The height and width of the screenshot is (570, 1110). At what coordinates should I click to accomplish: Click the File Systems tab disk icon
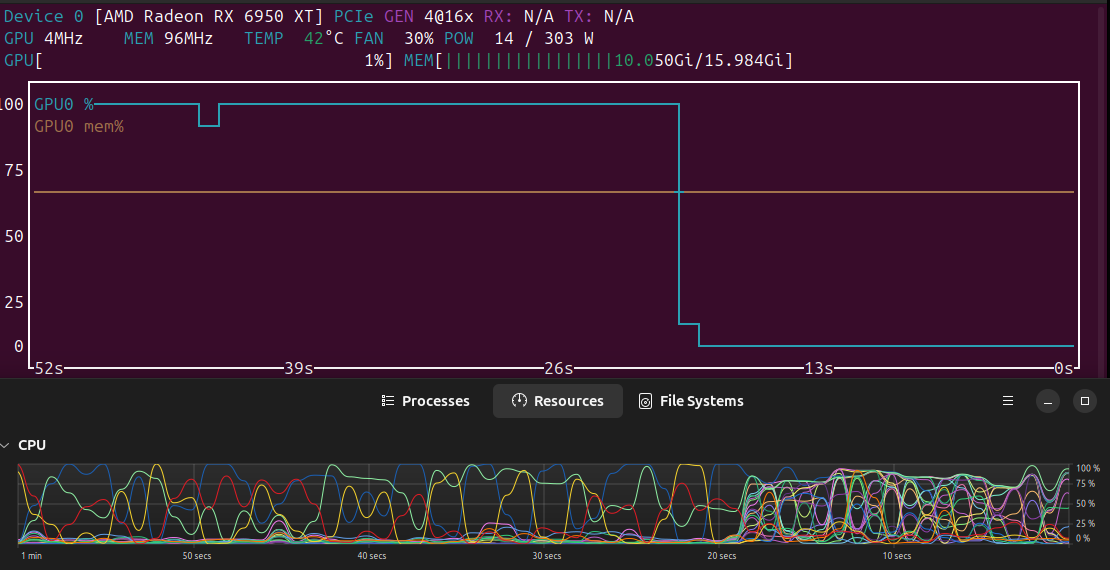[645, 401]
